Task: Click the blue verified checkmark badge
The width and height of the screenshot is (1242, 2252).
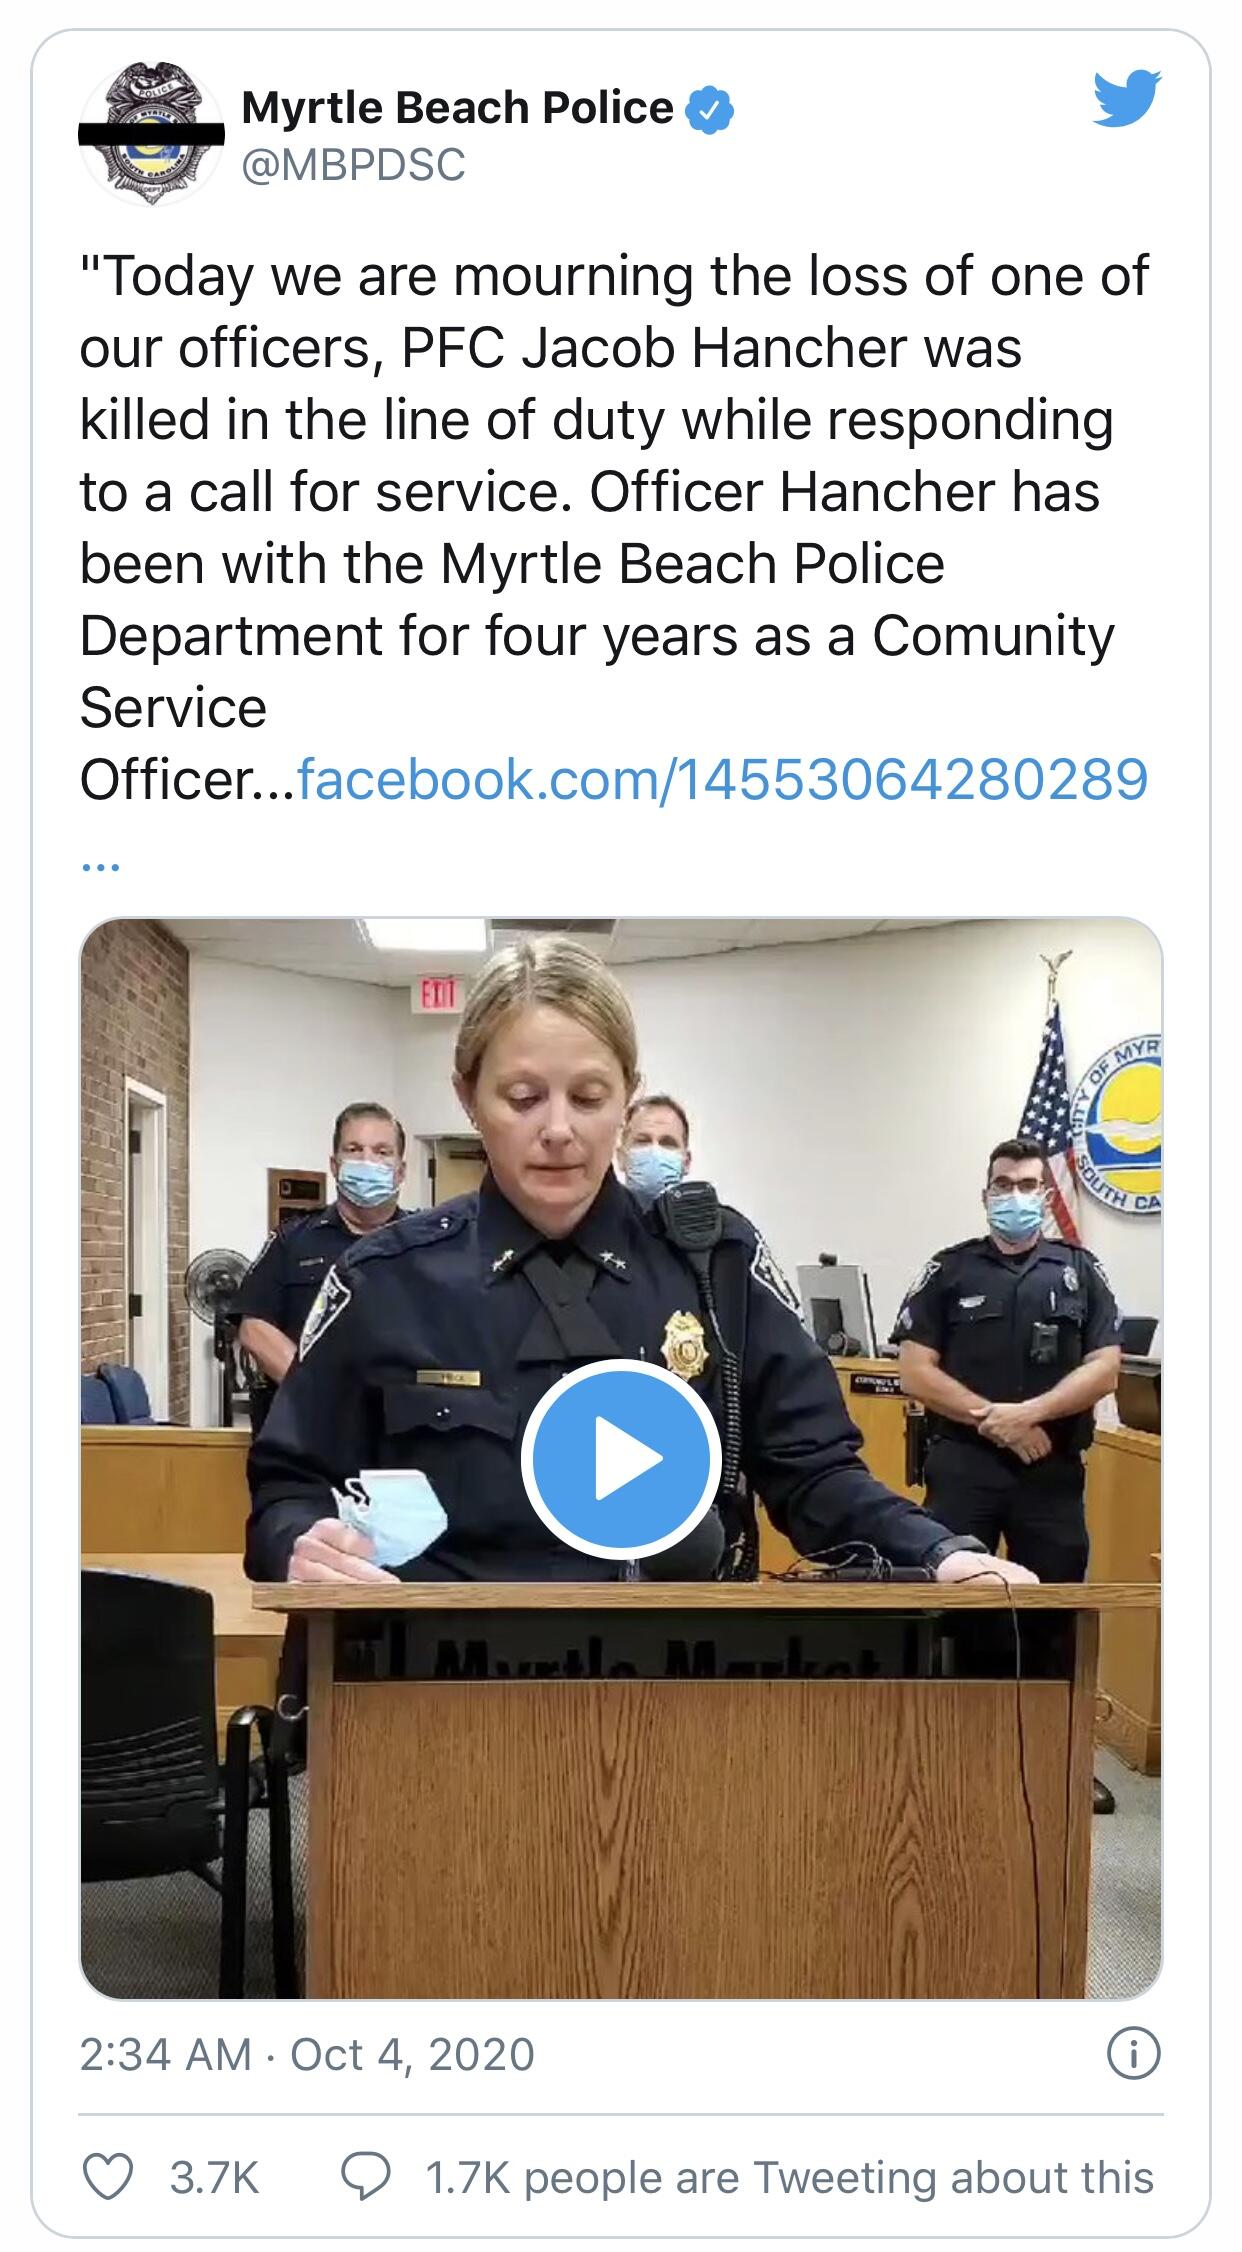Action: (x=710, y=110)
